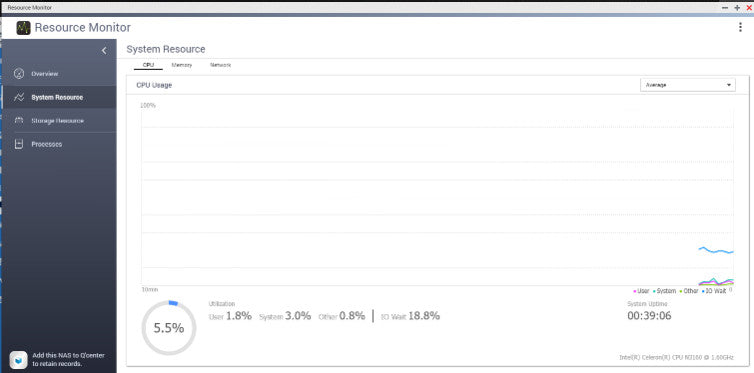This screenshot has height=373, width=754.
Task: Click the System Resource graph icon
Action: pyautogui.click(x=19, y=97)
